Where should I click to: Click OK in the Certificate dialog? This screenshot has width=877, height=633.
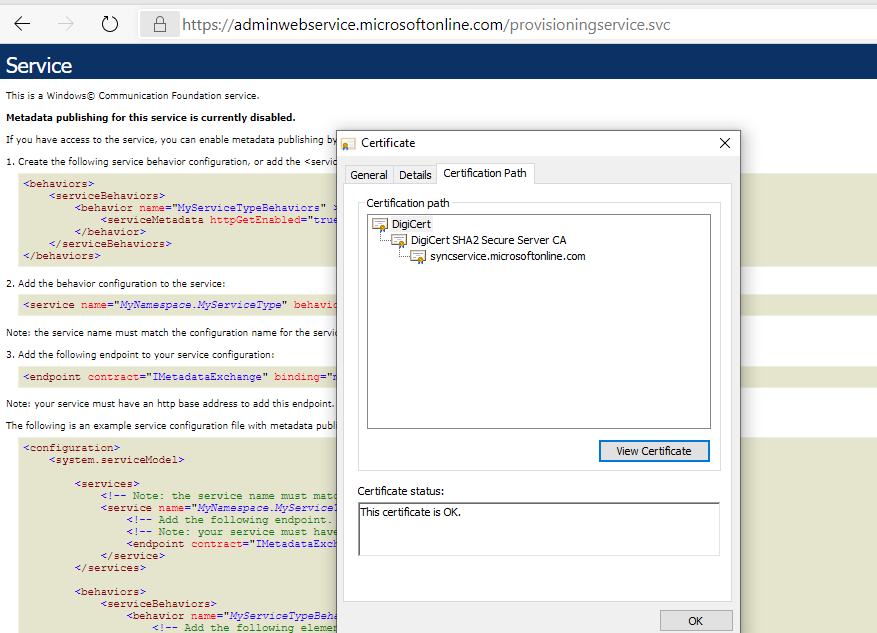(696, 621)
